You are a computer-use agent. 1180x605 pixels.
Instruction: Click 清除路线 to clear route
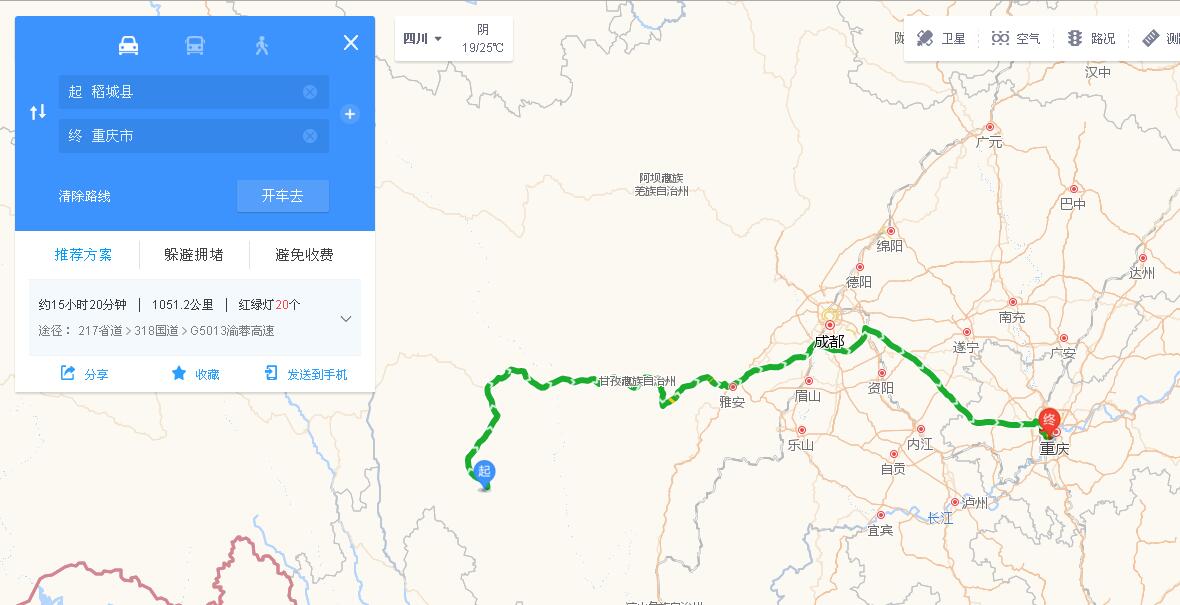[x=85, y=196]
